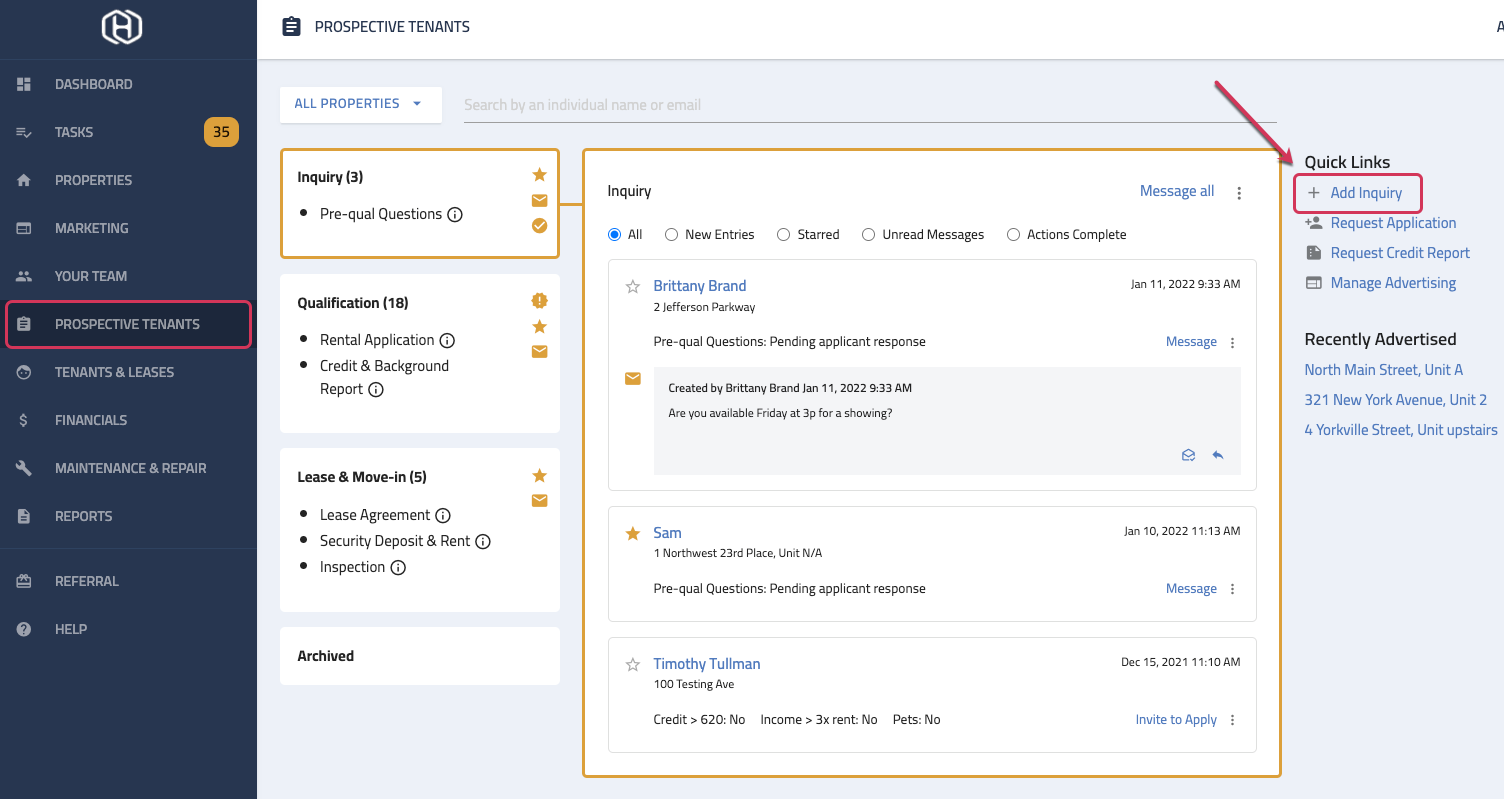This screenshot has height=799, width=1504.
Task: Click the checkmark icon in Inquiry card
Action: point(539,226)
